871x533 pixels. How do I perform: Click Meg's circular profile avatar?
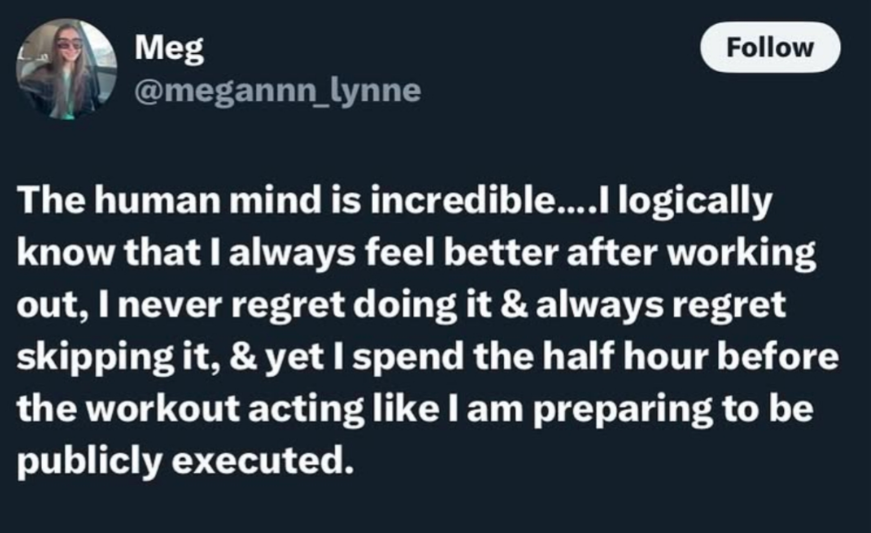(66, 69)
